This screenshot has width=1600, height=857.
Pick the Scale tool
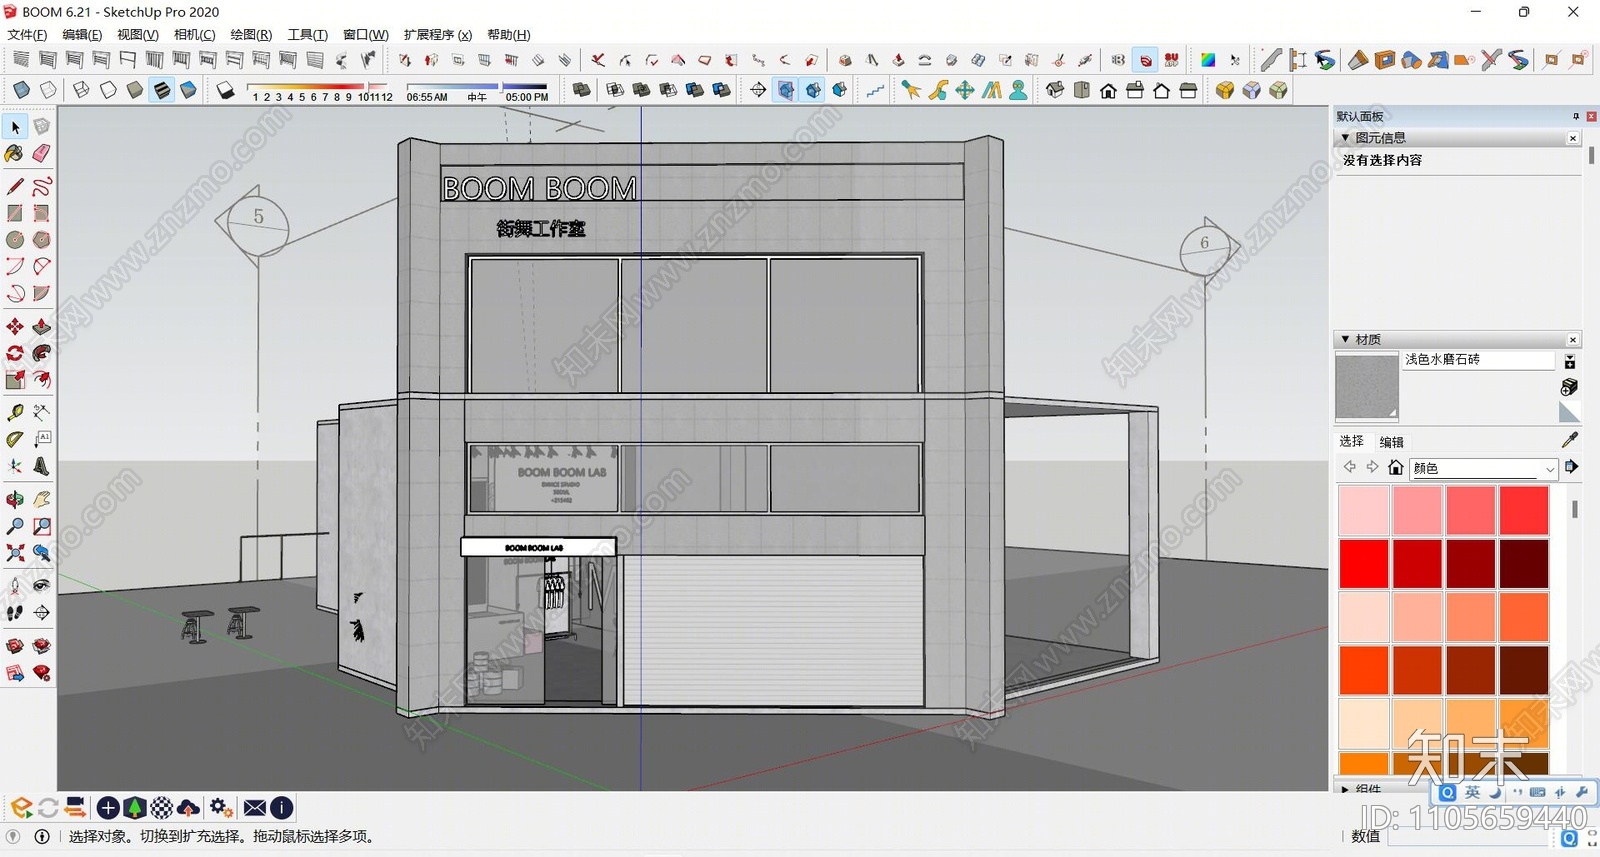[15, 380]
